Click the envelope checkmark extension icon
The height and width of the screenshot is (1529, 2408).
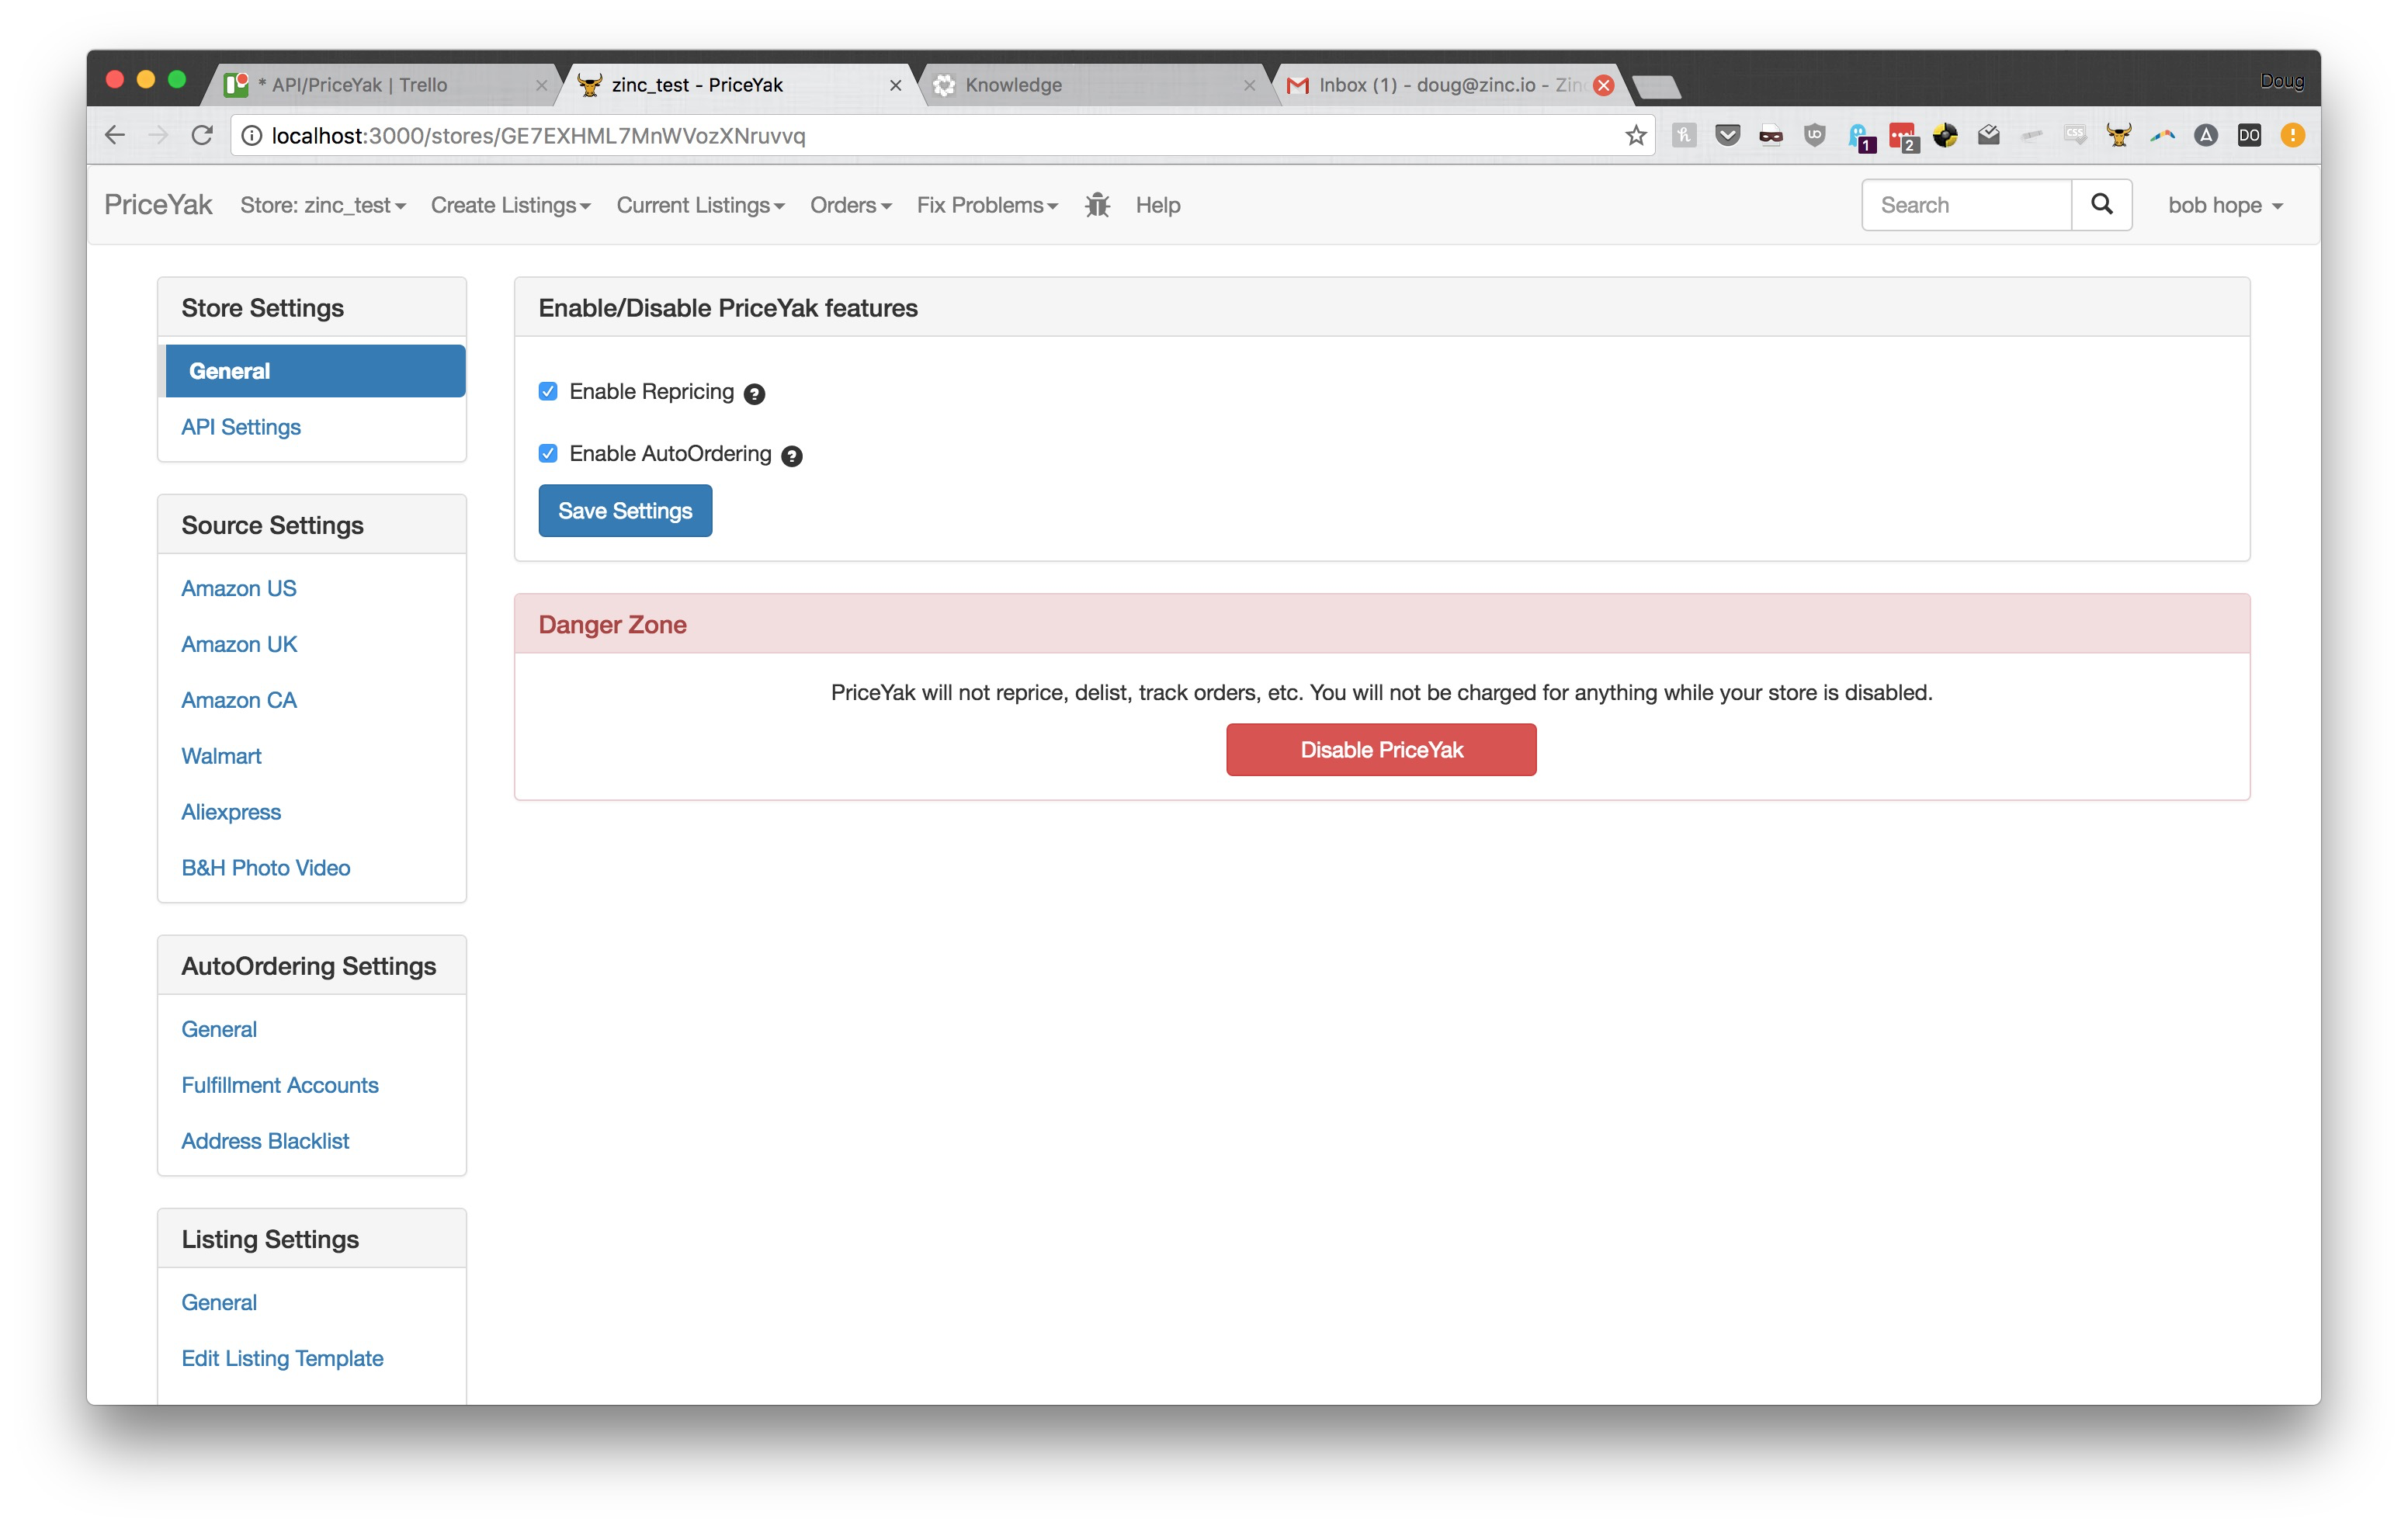click(x=1988, y=135)
